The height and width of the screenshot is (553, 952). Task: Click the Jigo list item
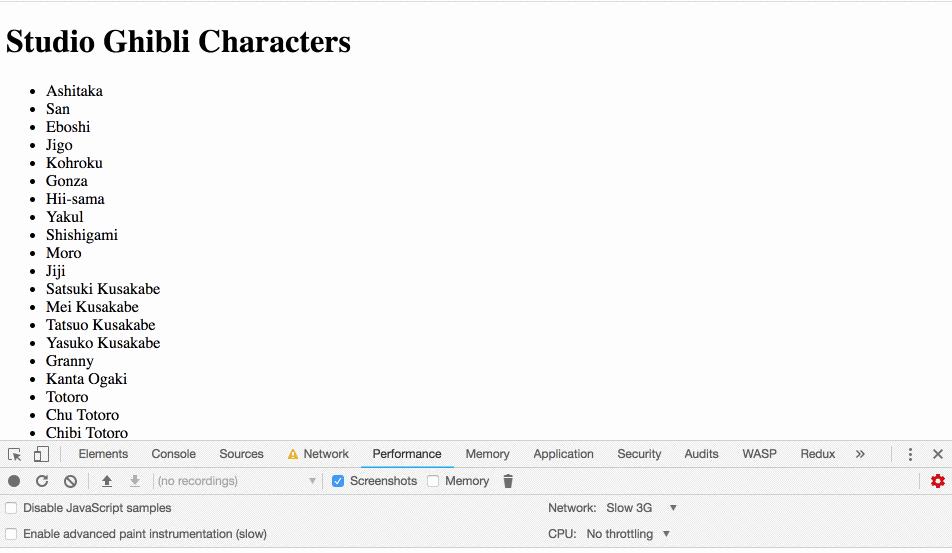[59, 145]
